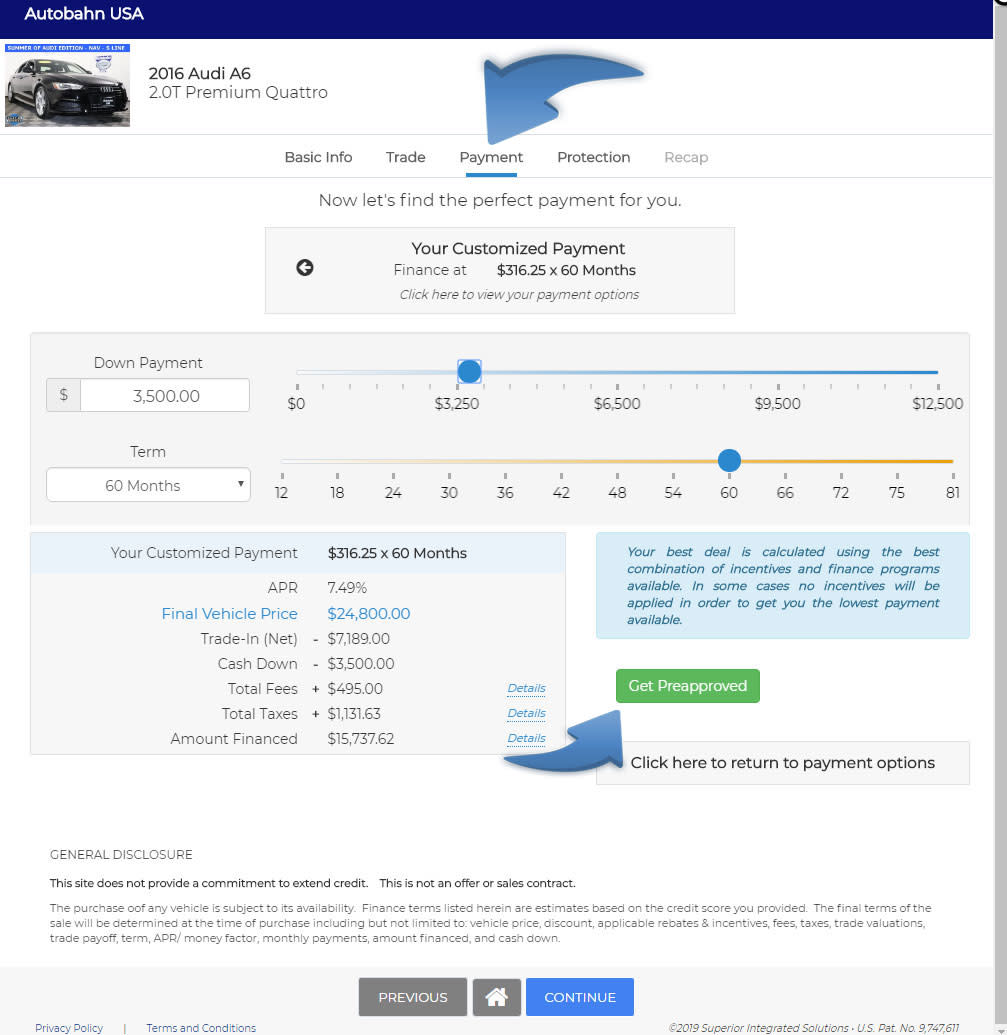Click the Autobahn USA header title

(84, 14)
